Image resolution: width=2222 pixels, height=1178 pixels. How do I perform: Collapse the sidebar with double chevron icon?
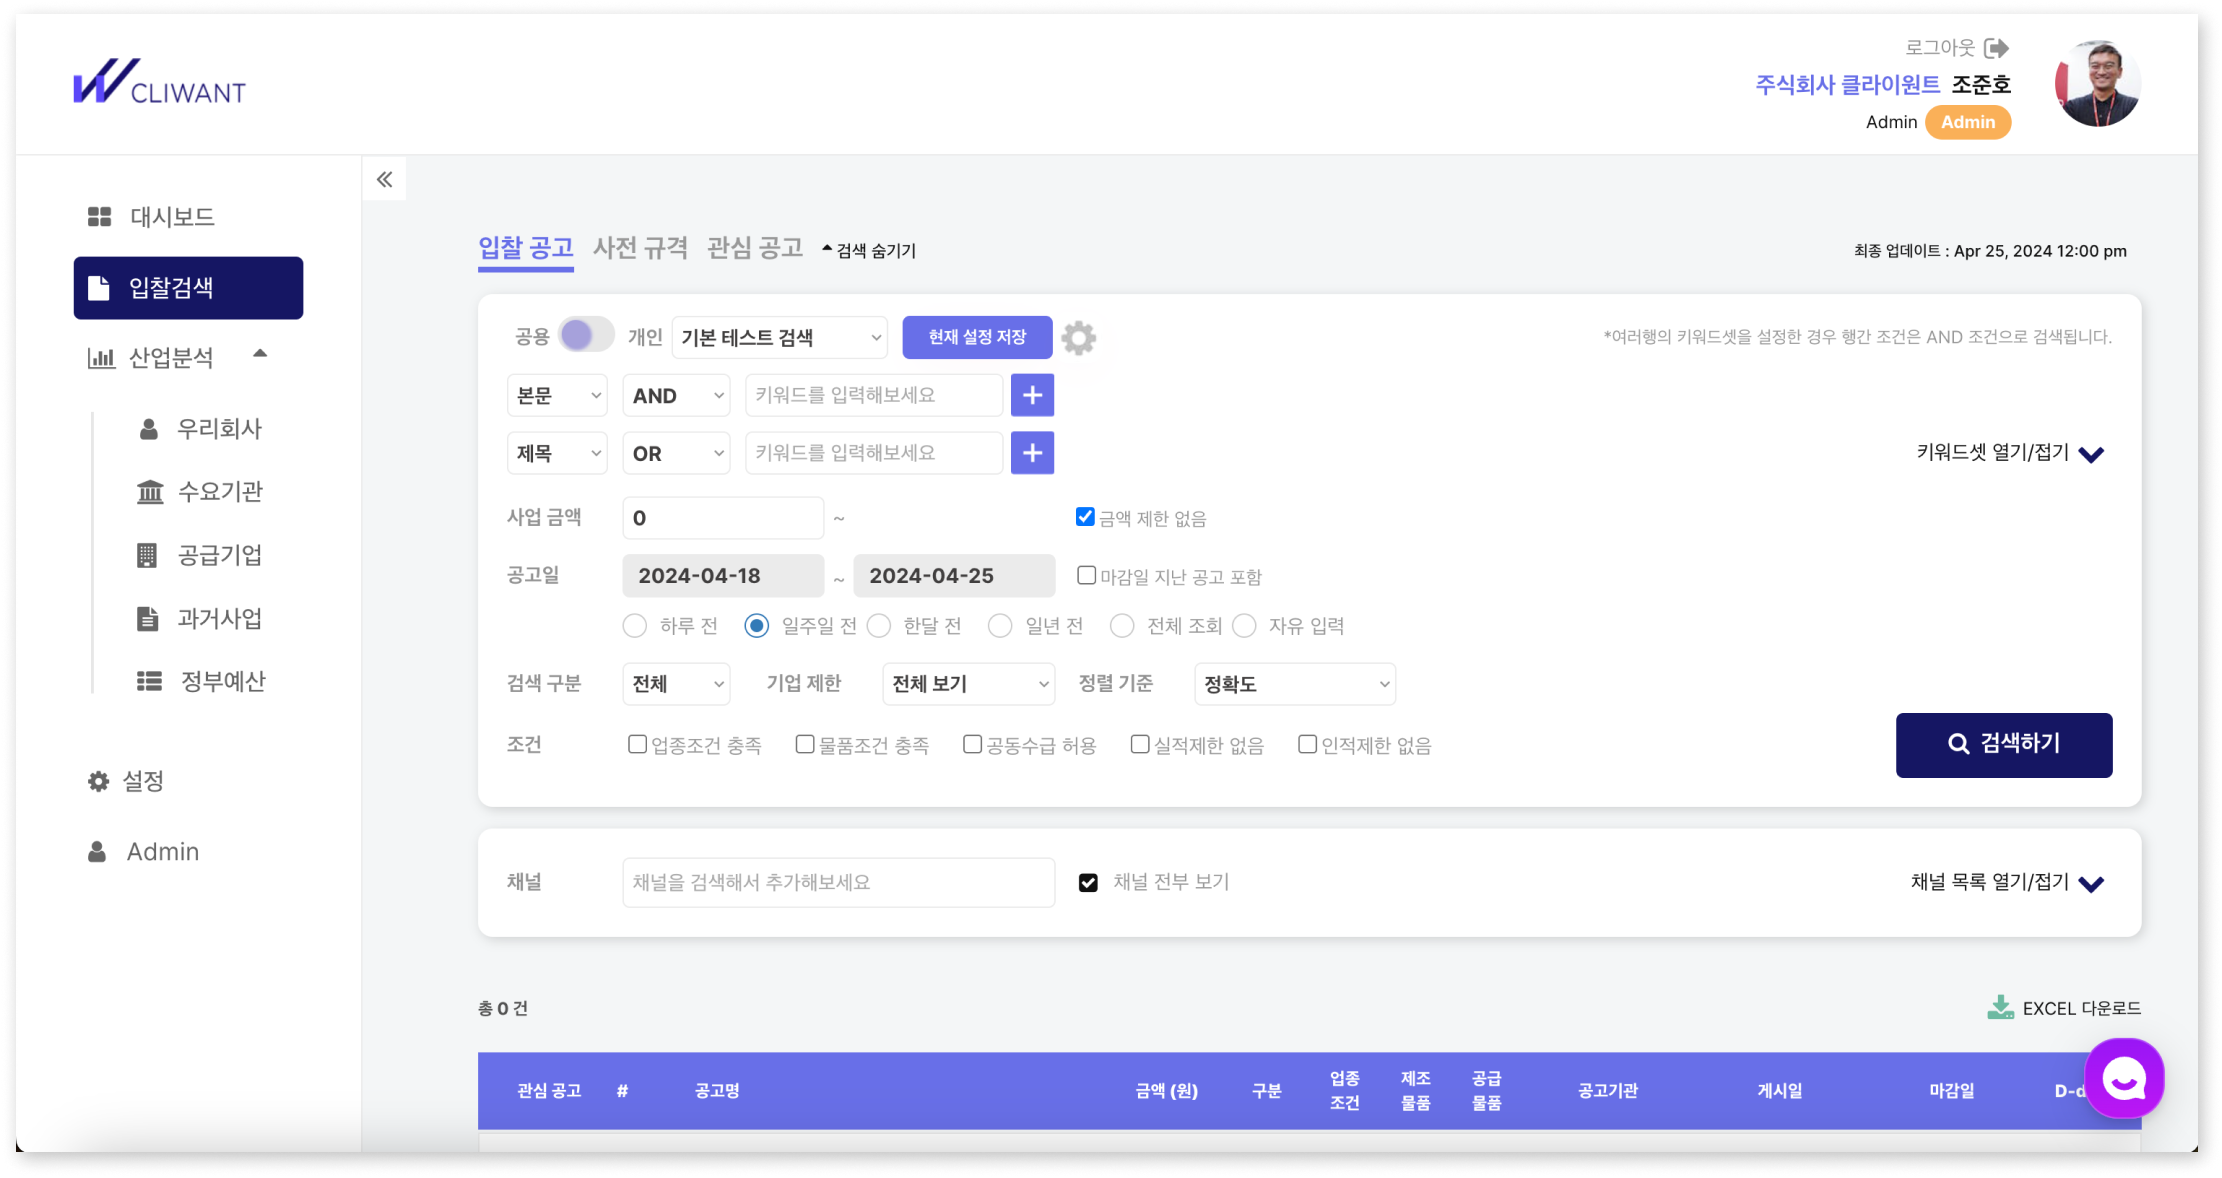pos(384,180)
